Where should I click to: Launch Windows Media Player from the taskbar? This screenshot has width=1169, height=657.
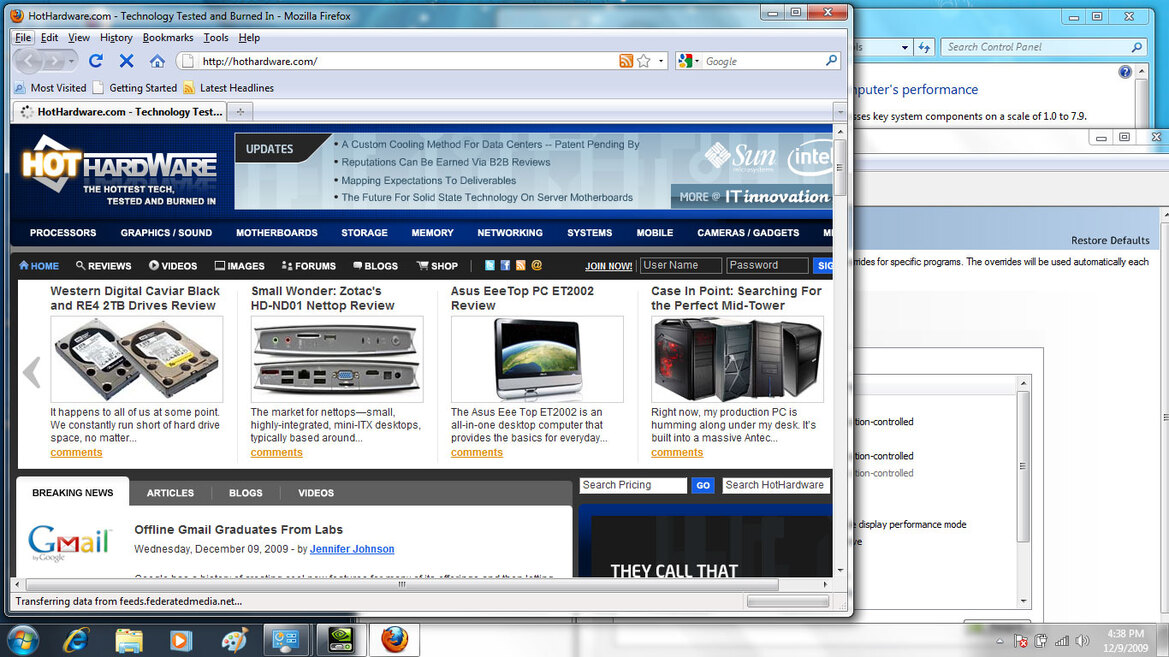point(180,640)
